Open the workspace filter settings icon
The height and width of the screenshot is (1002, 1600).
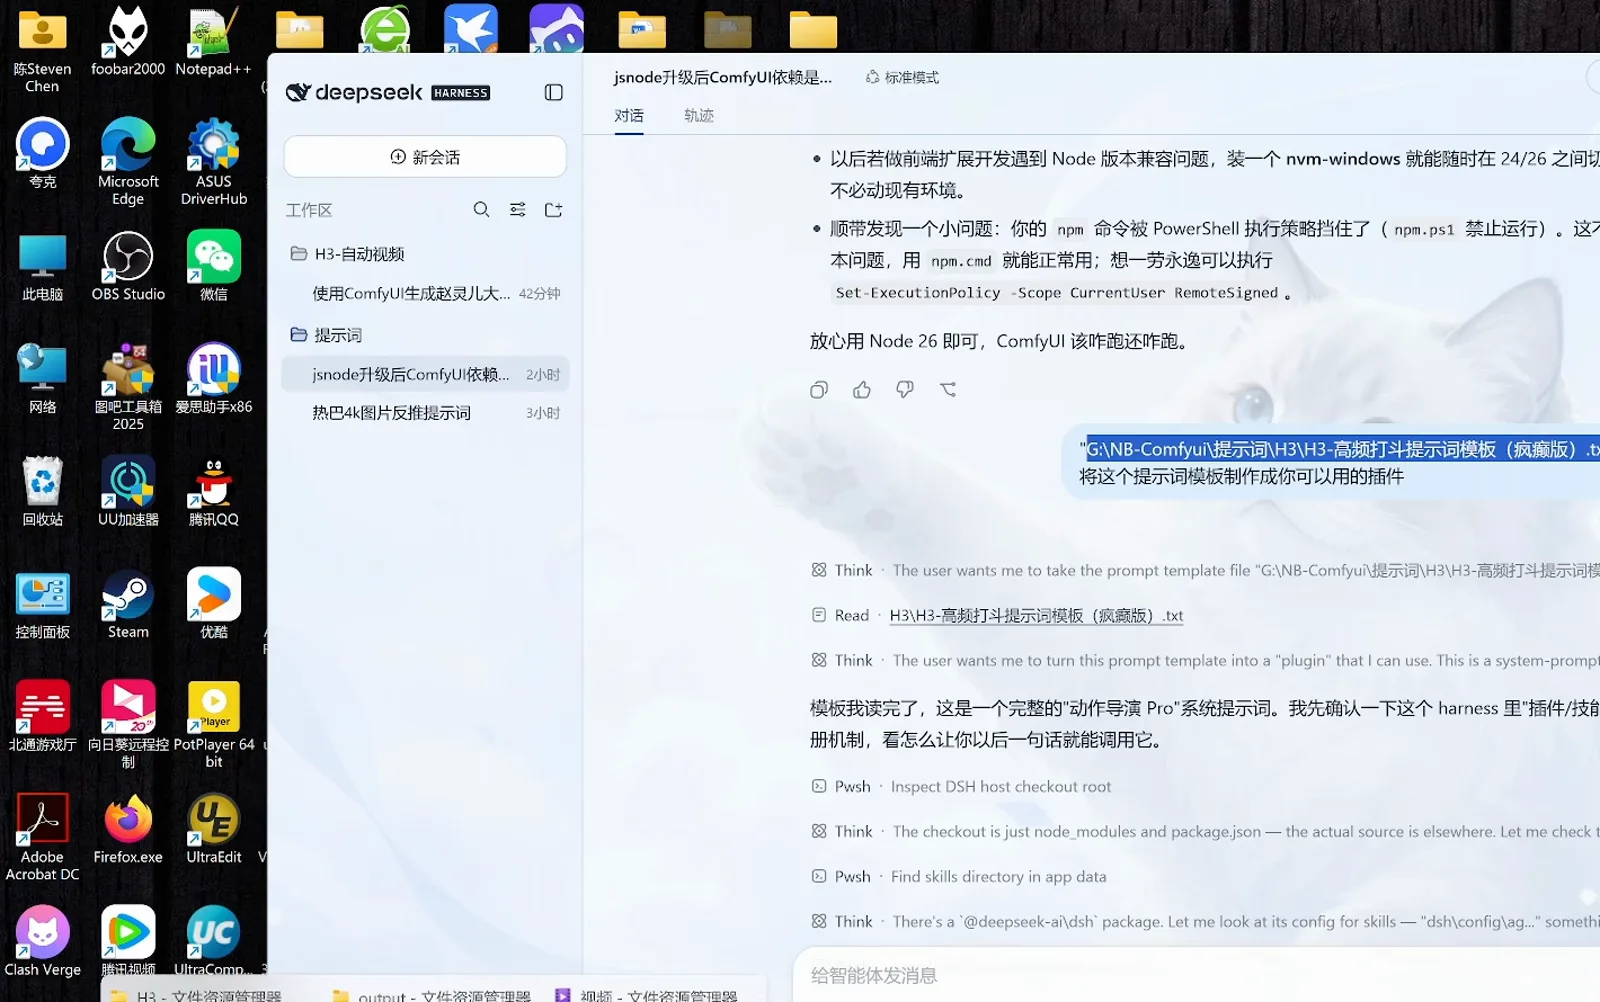tap(517, 209)
